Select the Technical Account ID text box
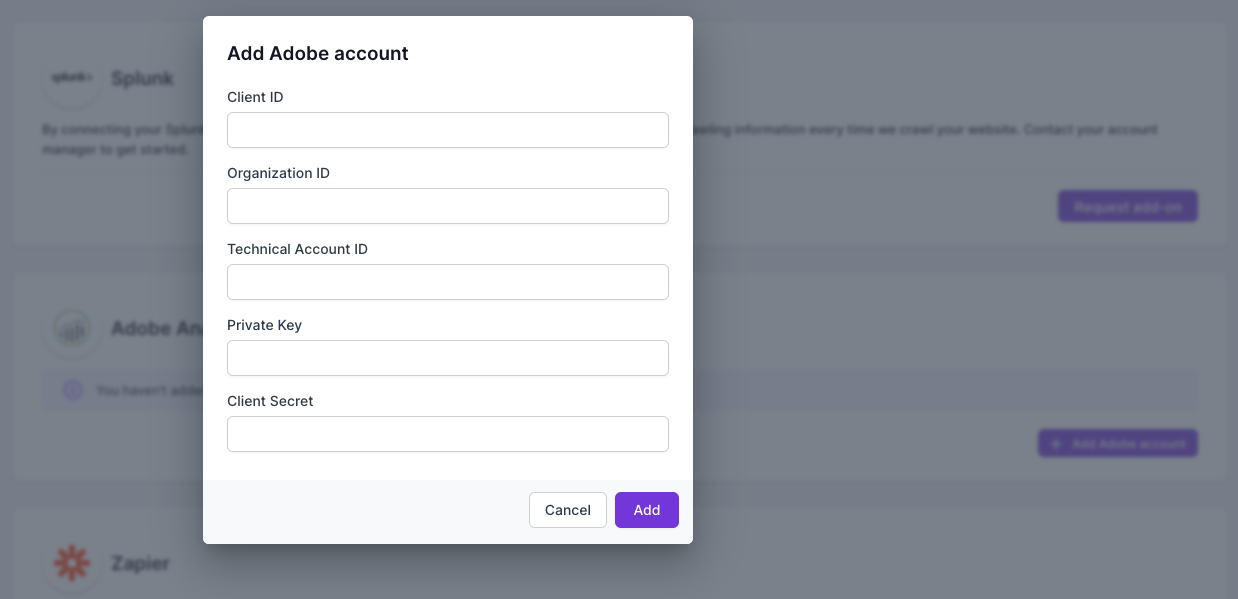The height and width of the screenshot is (599, 1238). [447, 282]
